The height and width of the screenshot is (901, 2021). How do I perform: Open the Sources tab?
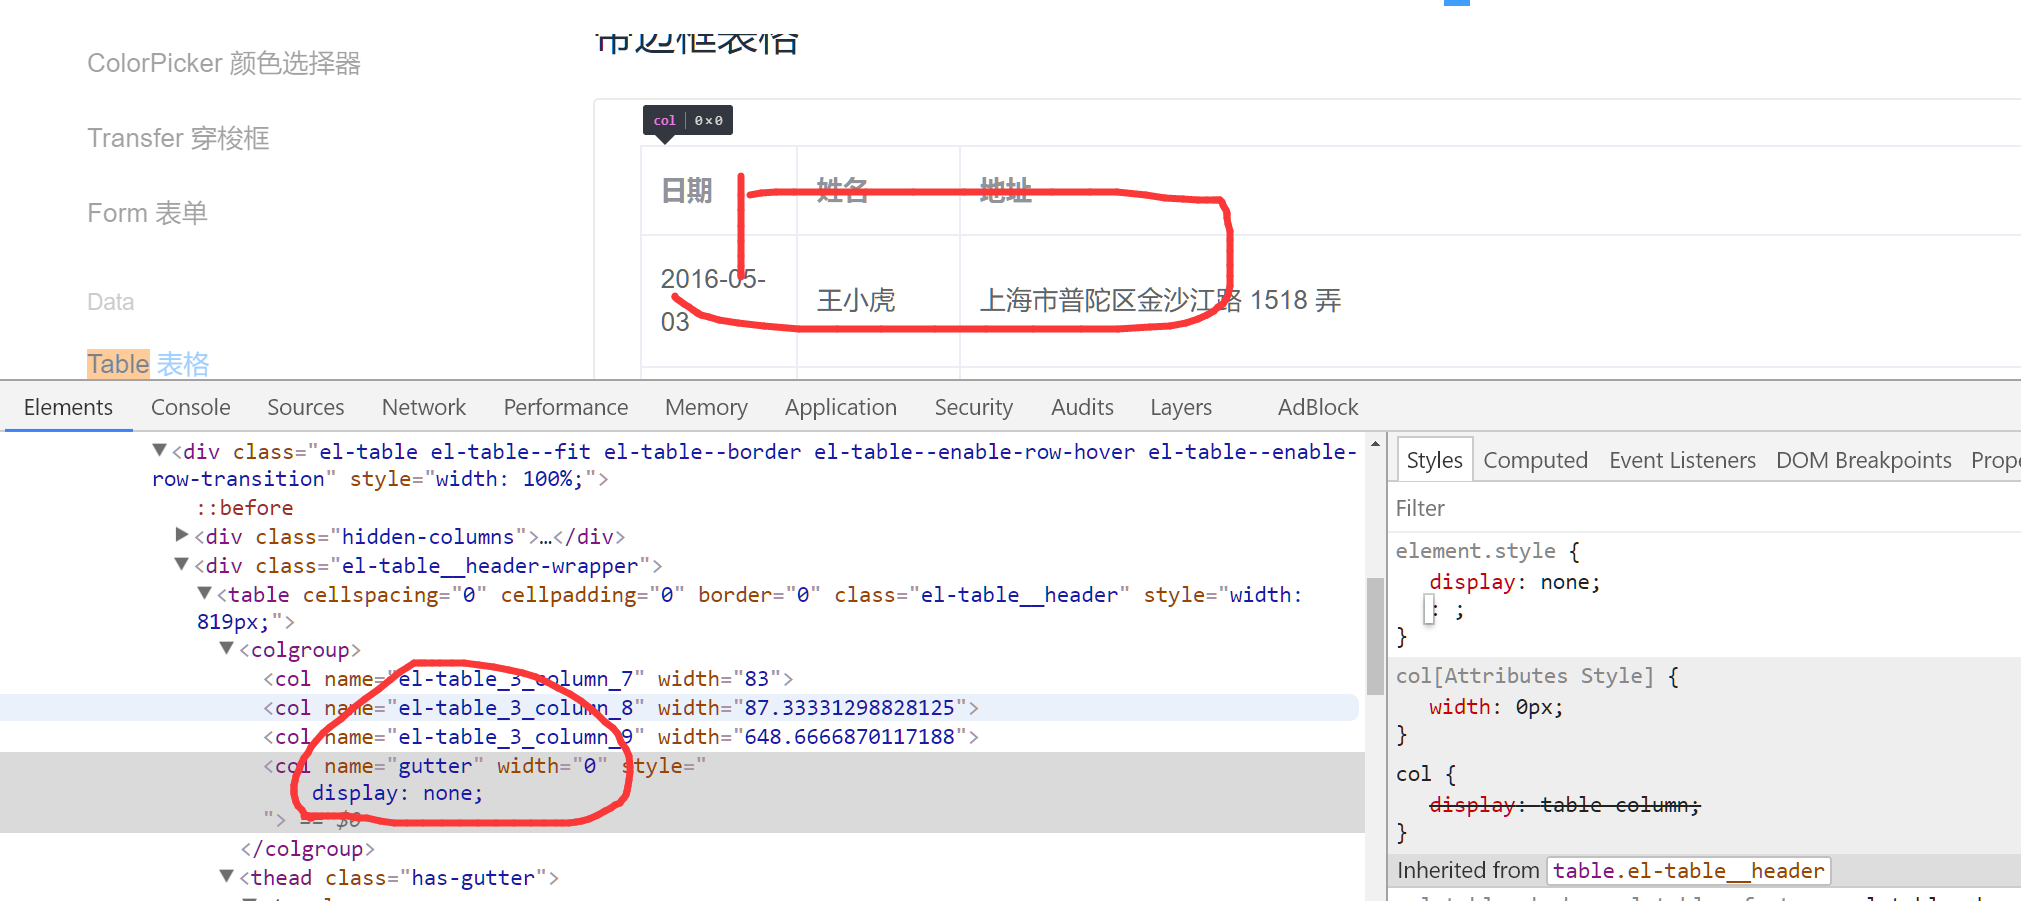305,407
